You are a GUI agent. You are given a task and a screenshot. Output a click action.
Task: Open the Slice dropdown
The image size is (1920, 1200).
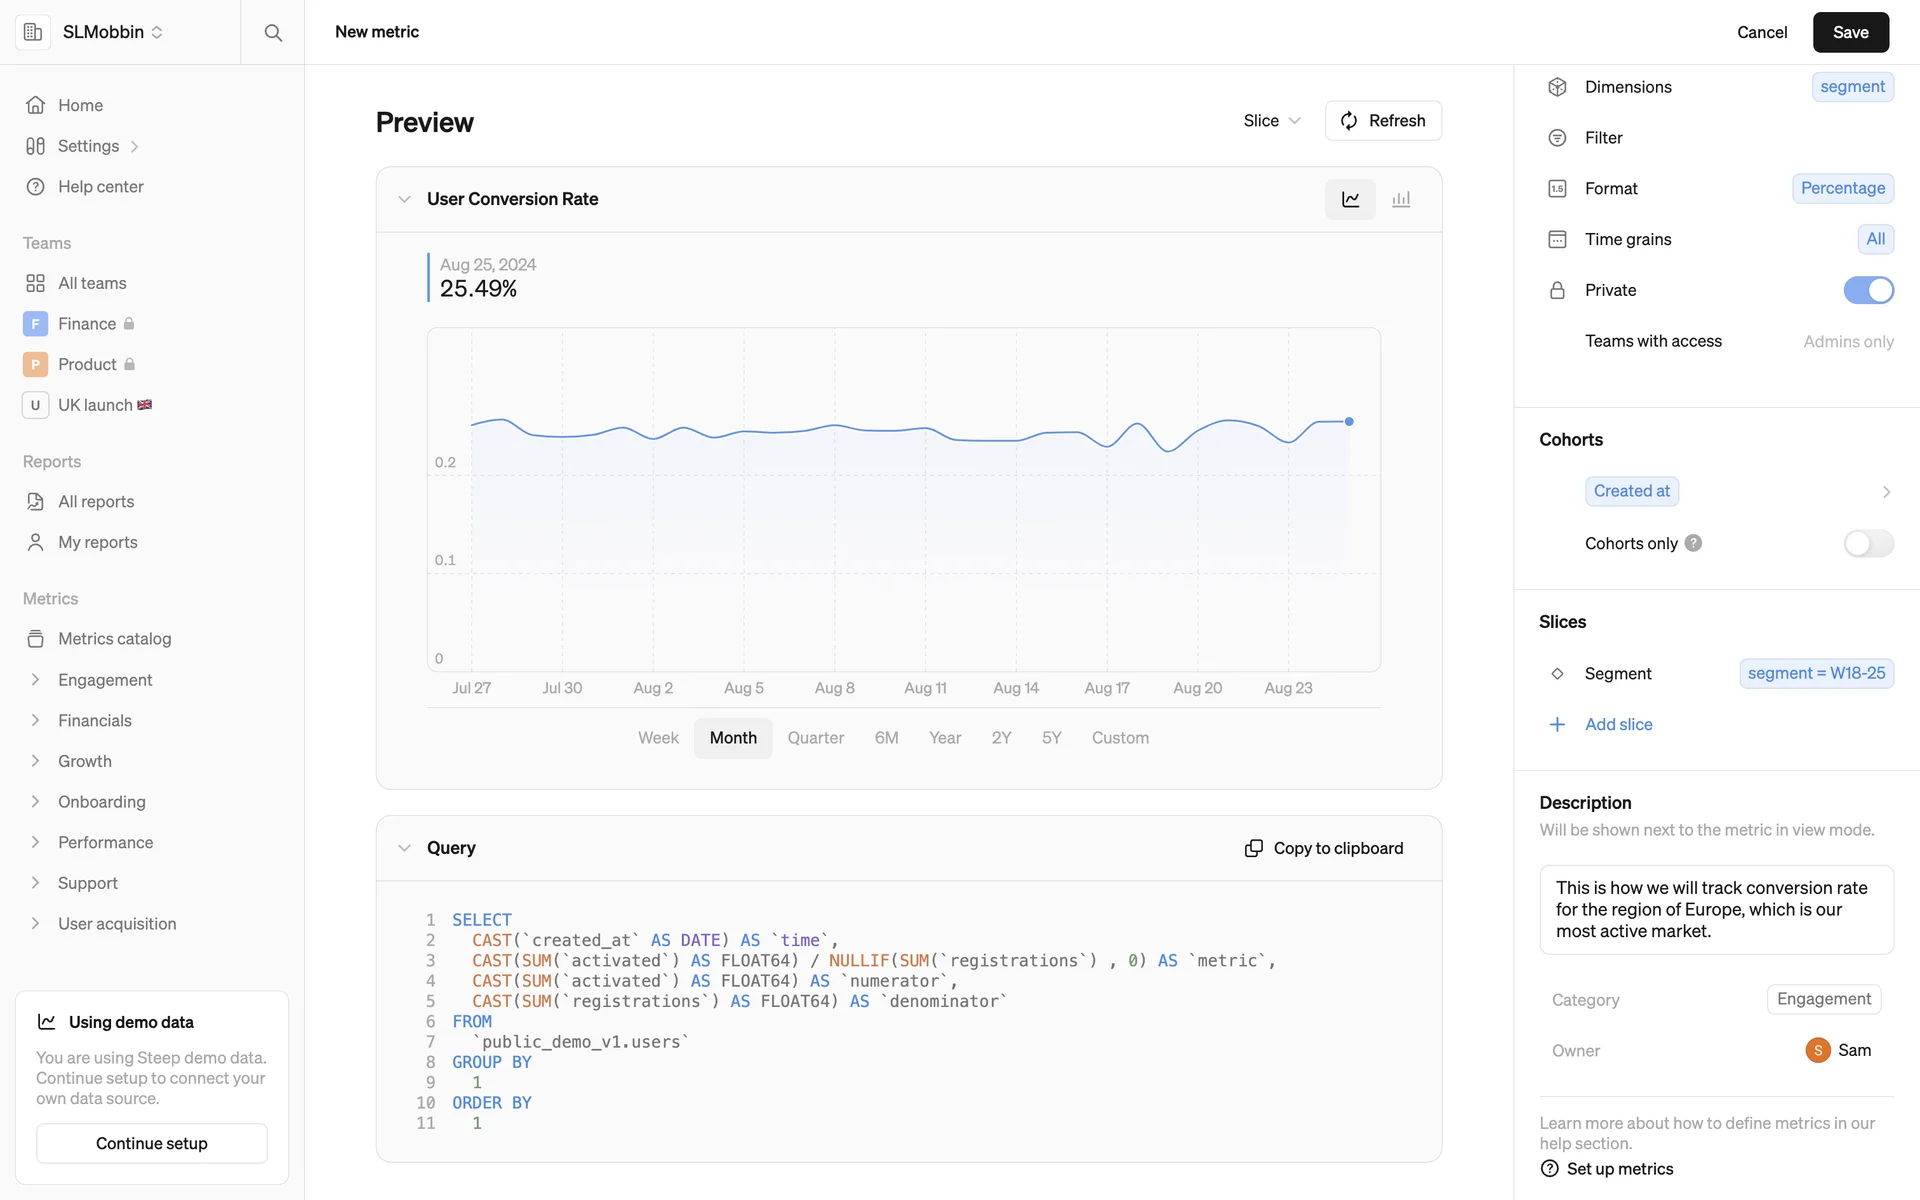[x=1271, y=121]
